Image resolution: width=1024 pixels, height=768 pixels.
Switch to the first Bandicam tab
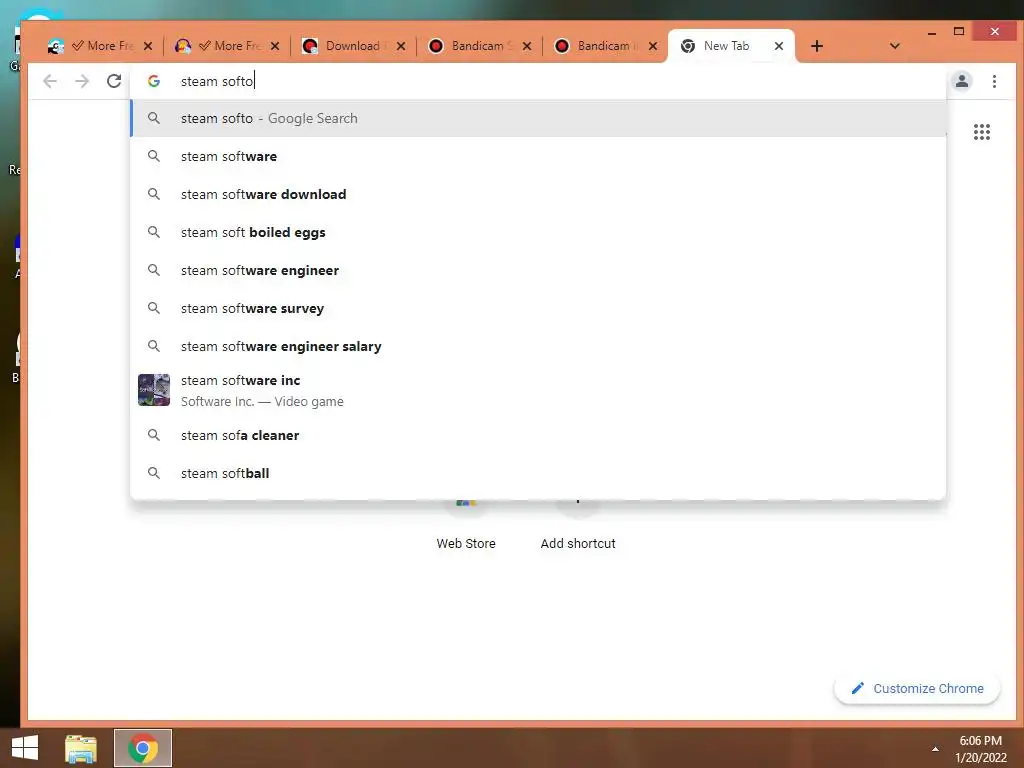[479, 46]
